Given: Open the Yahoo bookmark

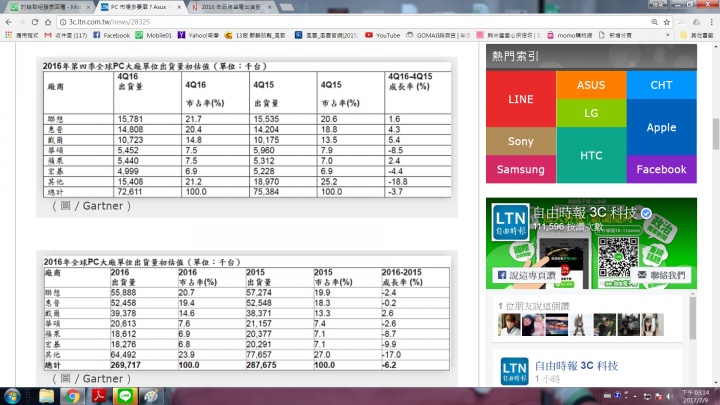Looking at the screenshot, I should 198,35.
